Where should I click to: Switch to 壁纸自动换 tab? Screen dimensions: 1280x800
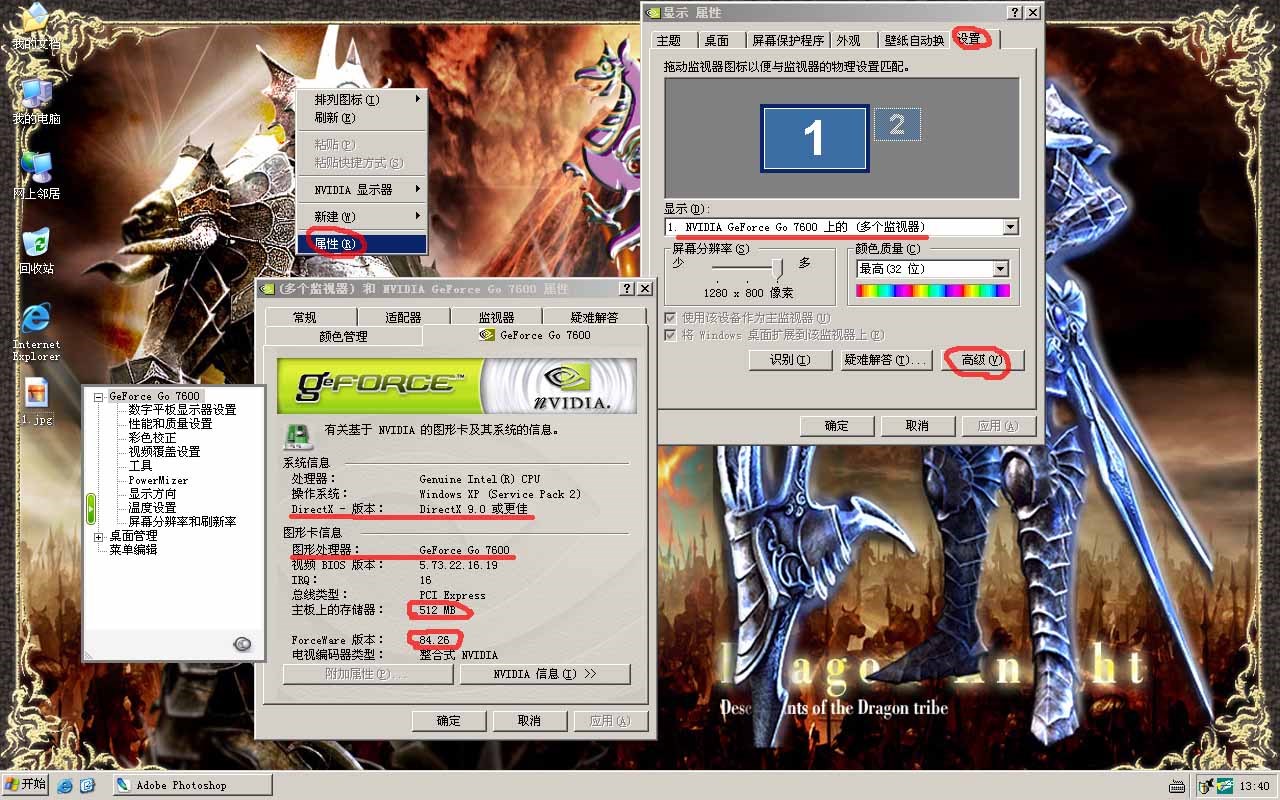coord(914,40)
